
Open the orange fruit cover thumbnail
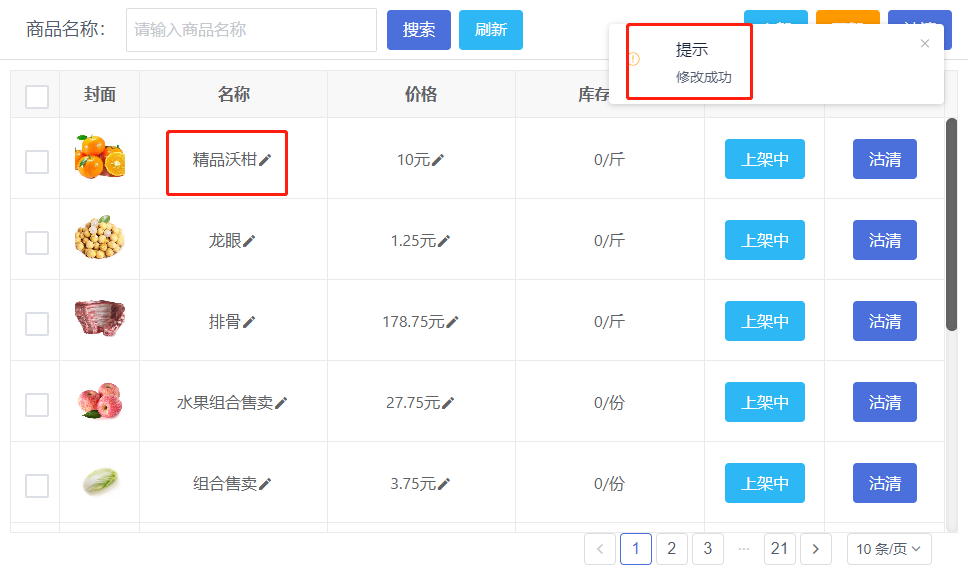(x=100, y=157)
